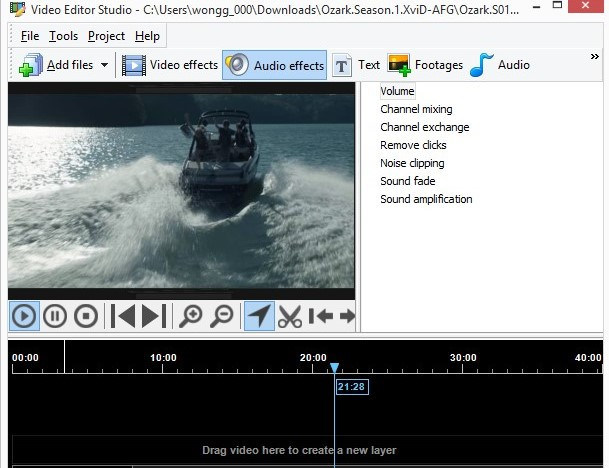Image resolution: width=609 pixels, height=468 pixels.
Task: Open the Project menu
Action: pyautogui.click(x=106, y=36)
